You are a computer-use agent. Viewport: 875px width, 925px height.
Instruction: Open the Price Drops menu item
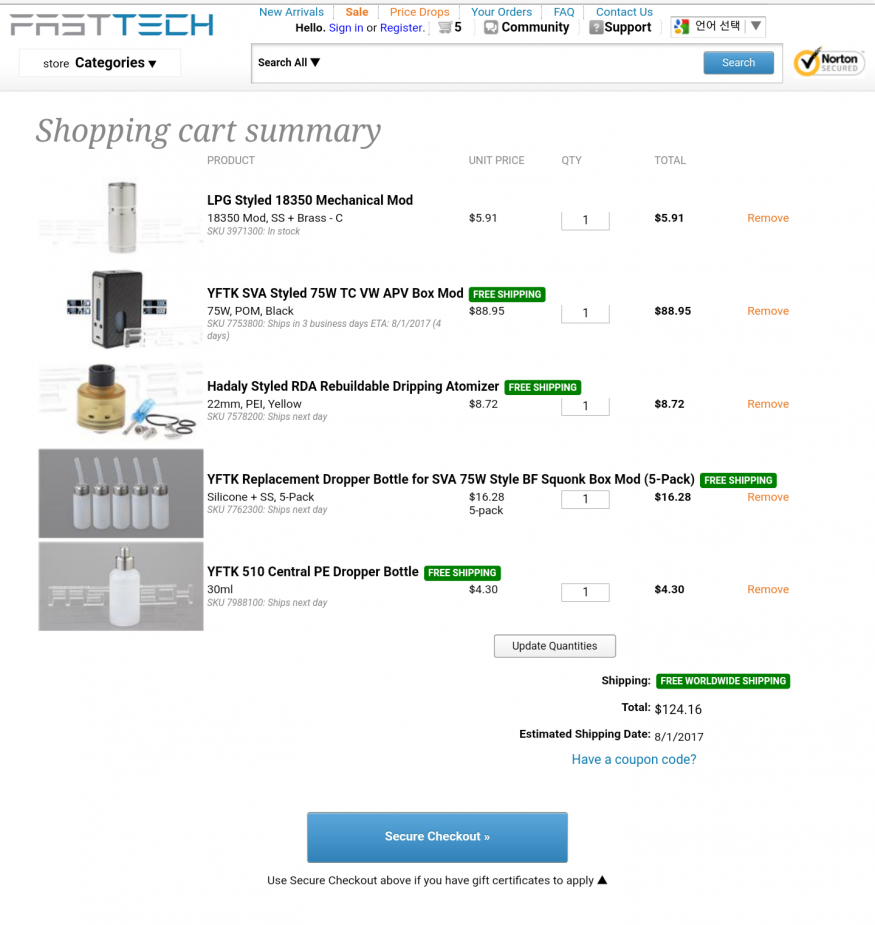tap(420, 12)
